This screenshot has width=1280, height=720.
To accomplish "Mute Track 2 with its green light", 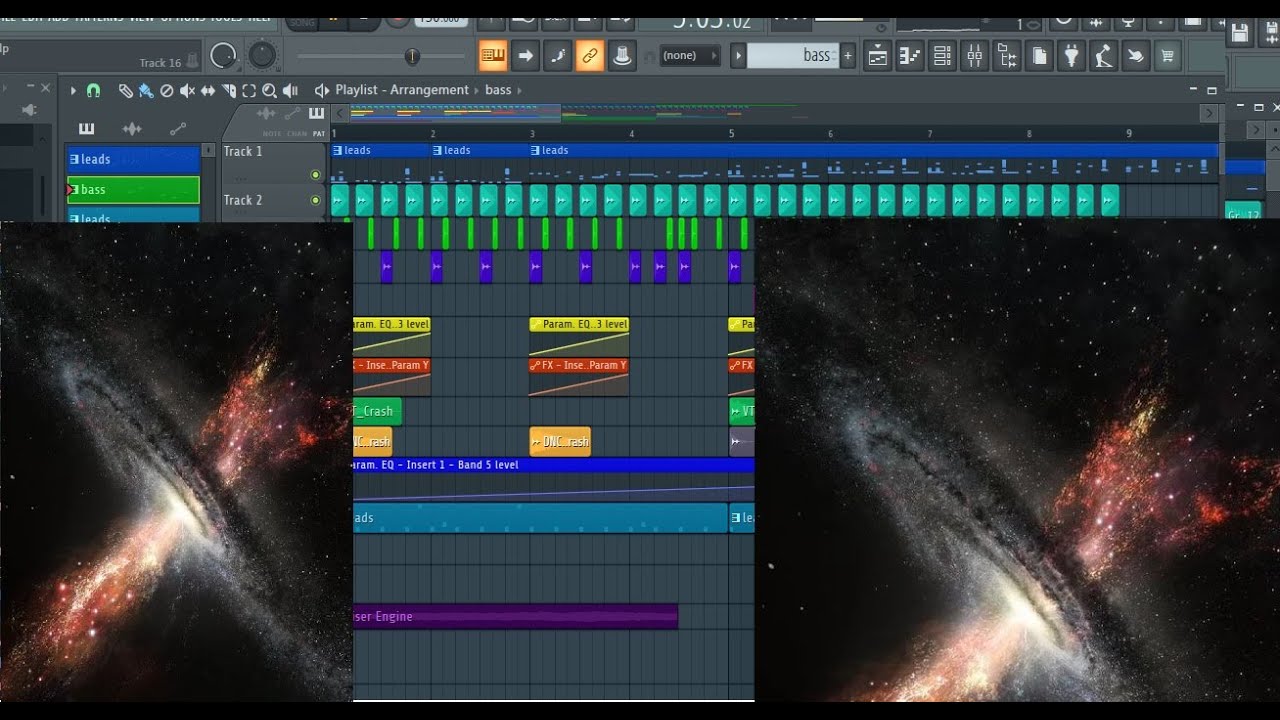I will tap(316, 200).
